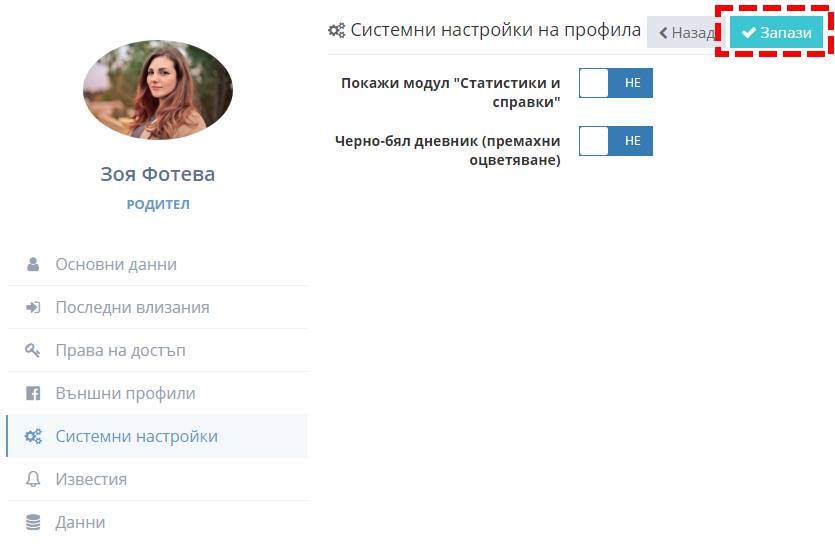Image resolution: width=835 pixels, height=558 pixels.
Task: Click the sign-in icon beside Последни влизания
Action: click(33, 308)
